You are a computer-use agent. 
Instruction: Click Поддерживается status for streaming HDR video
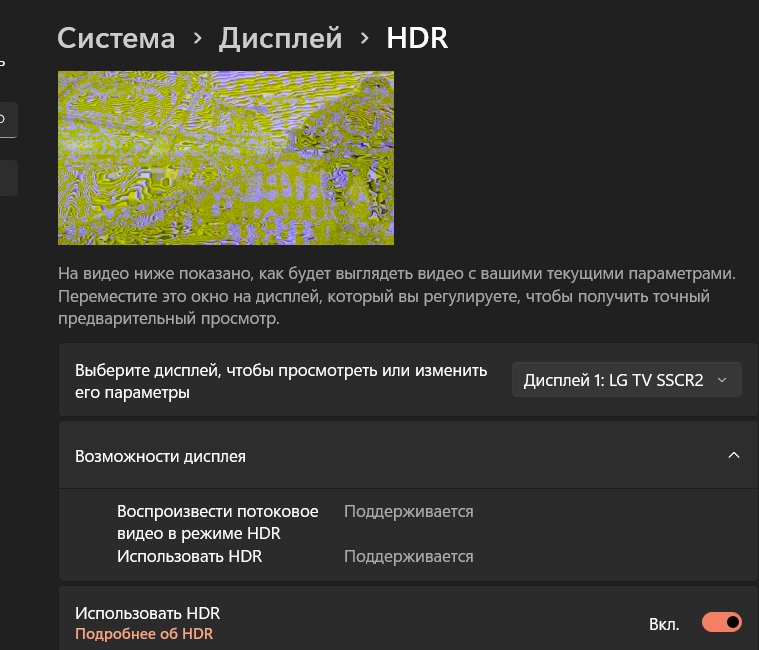[408, 512]
